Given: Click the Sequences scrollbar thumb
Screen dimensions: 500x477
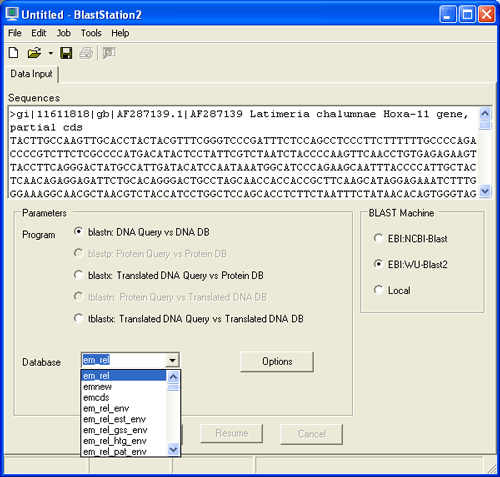Looking at the screenshot, I should (485, 125).
